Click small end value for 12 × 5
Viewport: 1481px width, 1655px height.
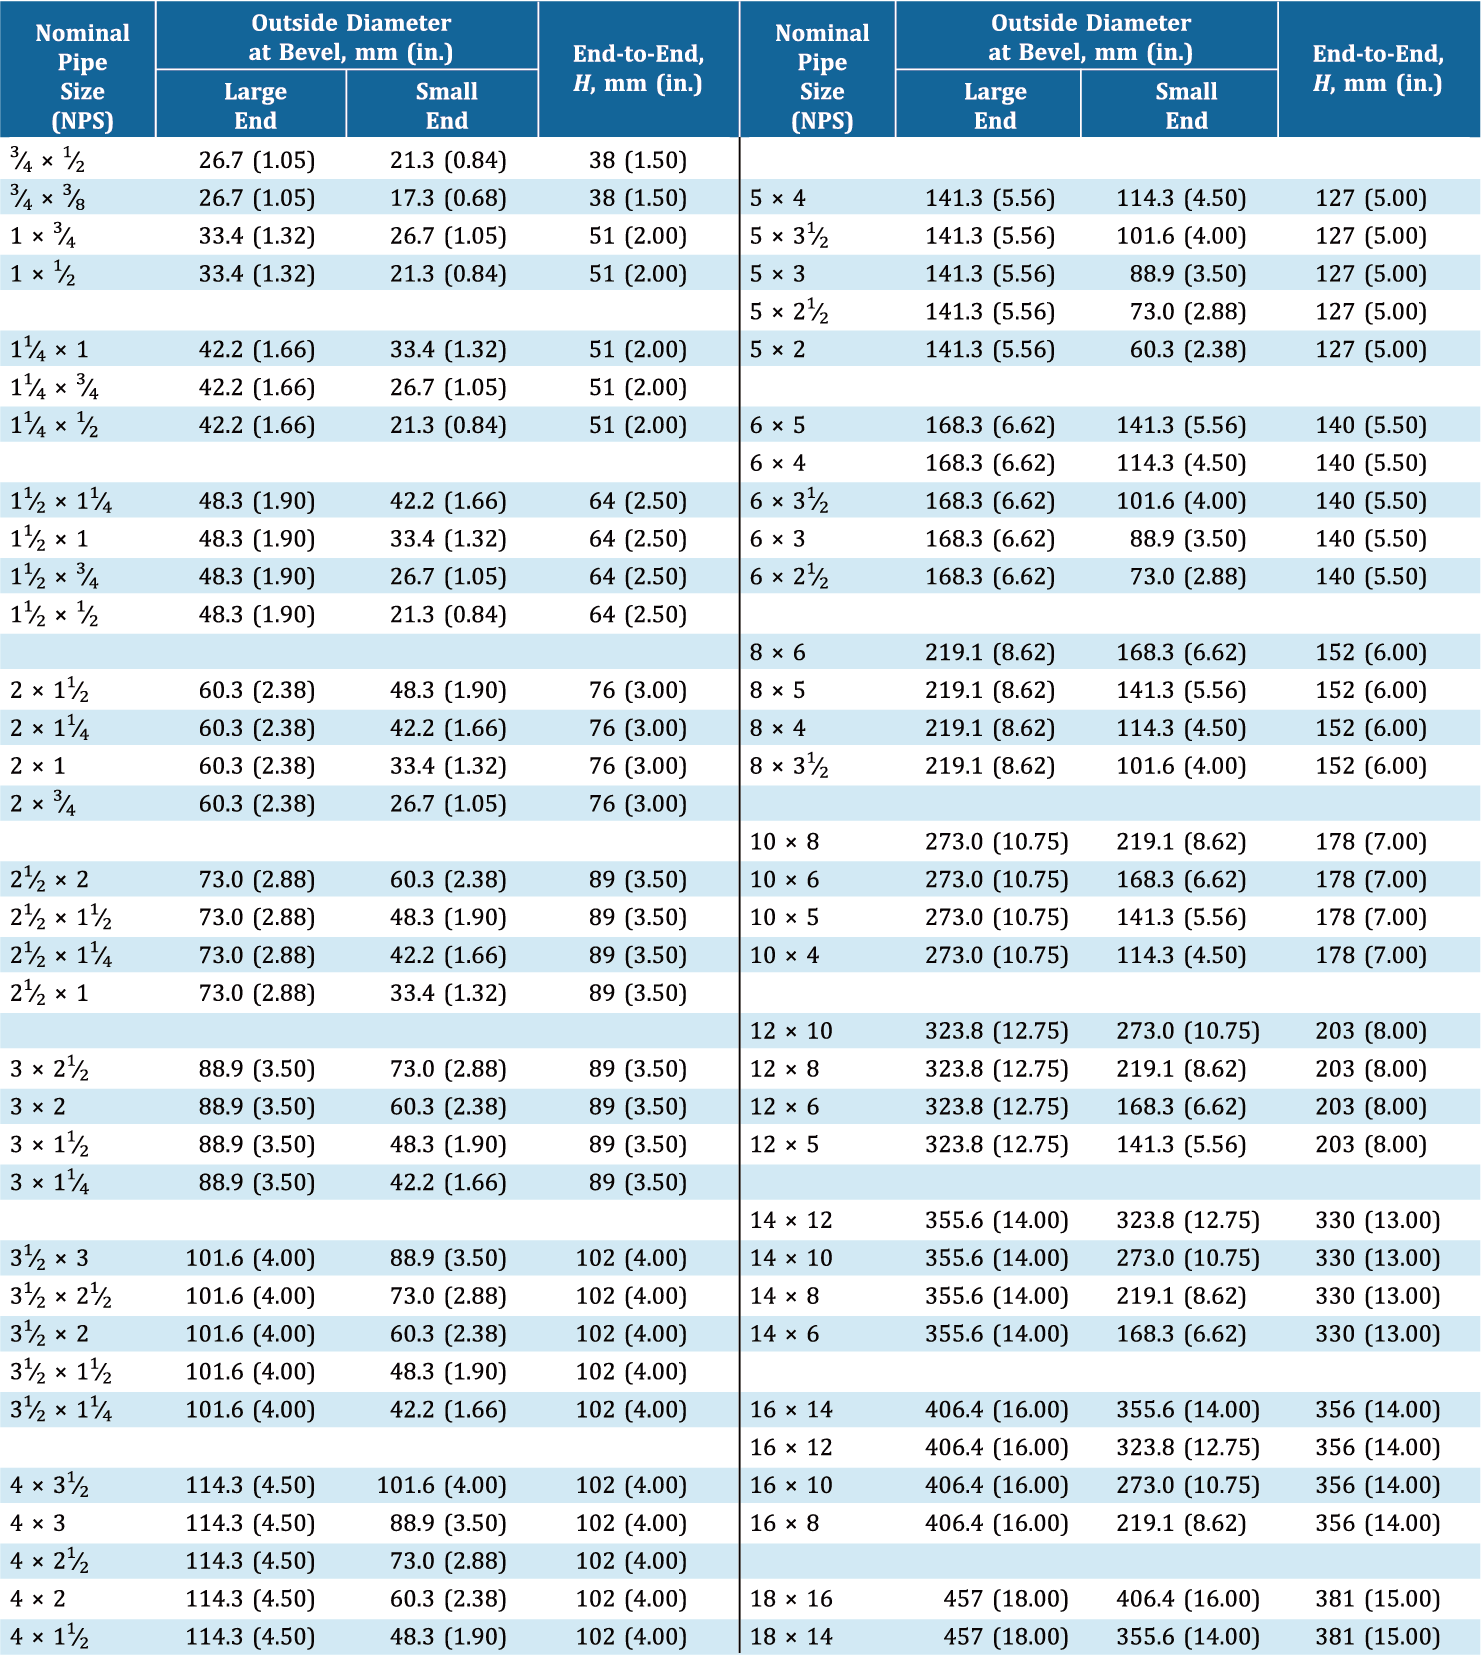coord(1182,1145)
